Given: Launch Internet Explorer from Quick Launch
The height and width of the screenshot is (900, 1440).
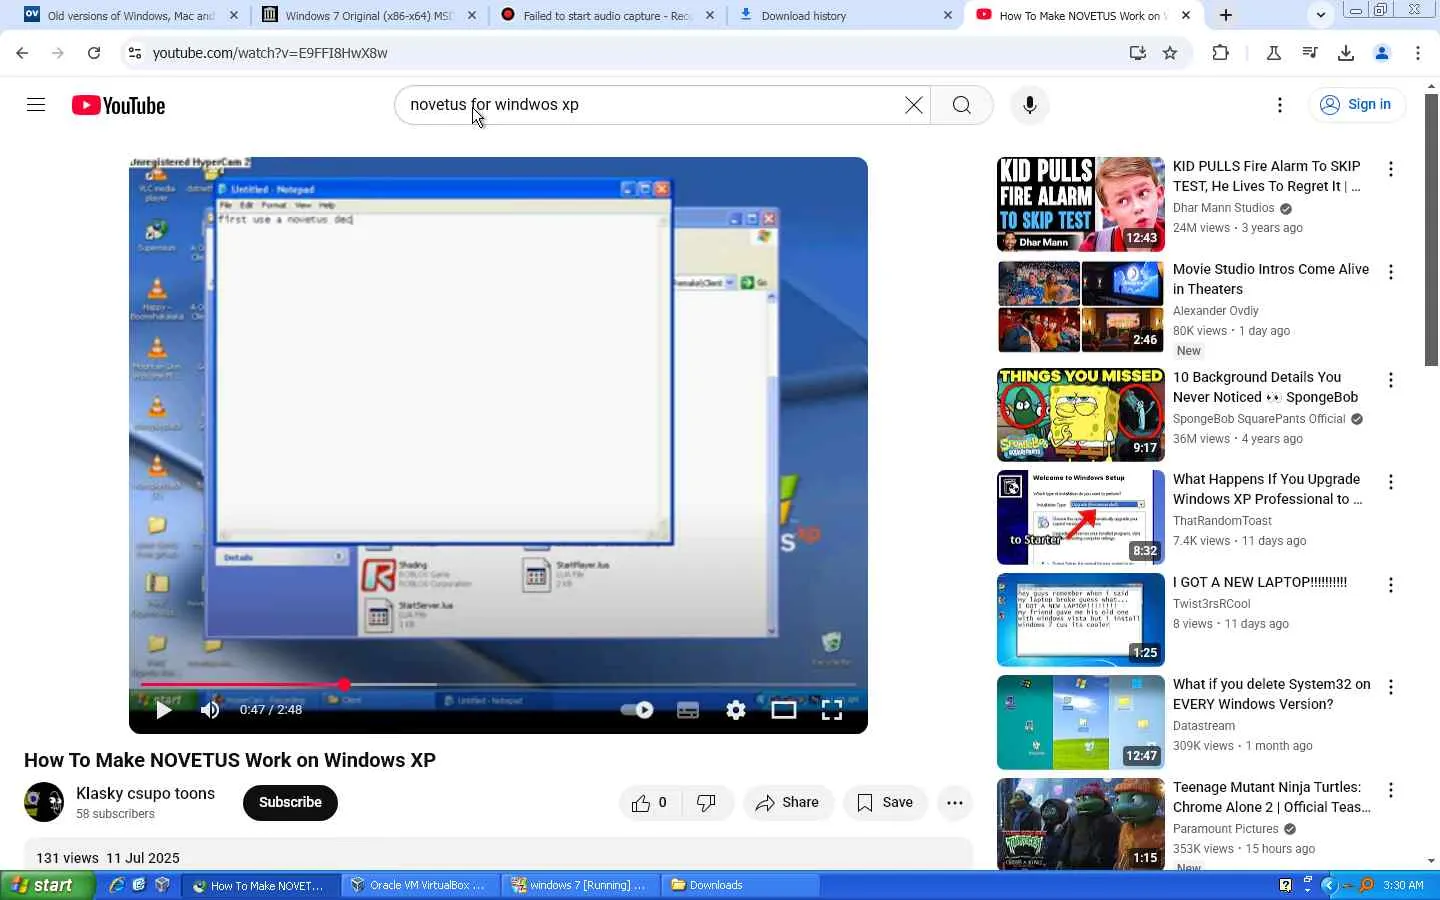Looking at the screenshot, I should [x=116, y=885].
